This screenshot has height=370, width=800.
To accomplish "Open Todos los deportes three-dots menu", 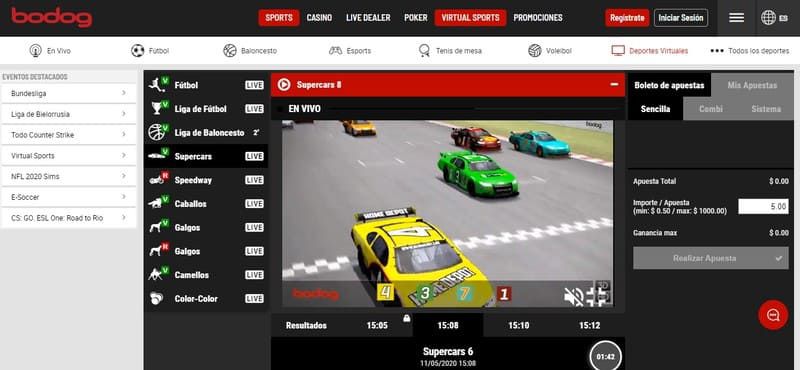I will click(x=717, y=51).
